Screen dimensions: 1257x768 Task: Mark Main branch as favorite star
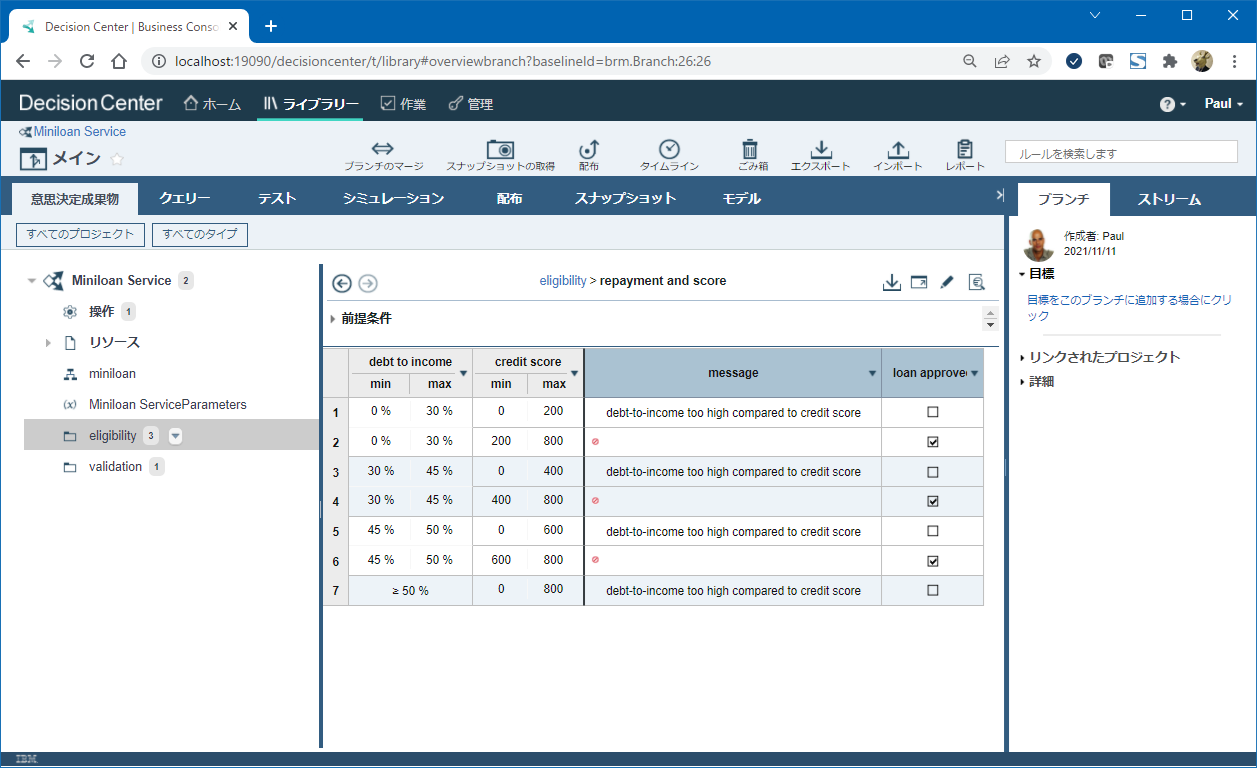pyautogui.click(x=117, y=159)
